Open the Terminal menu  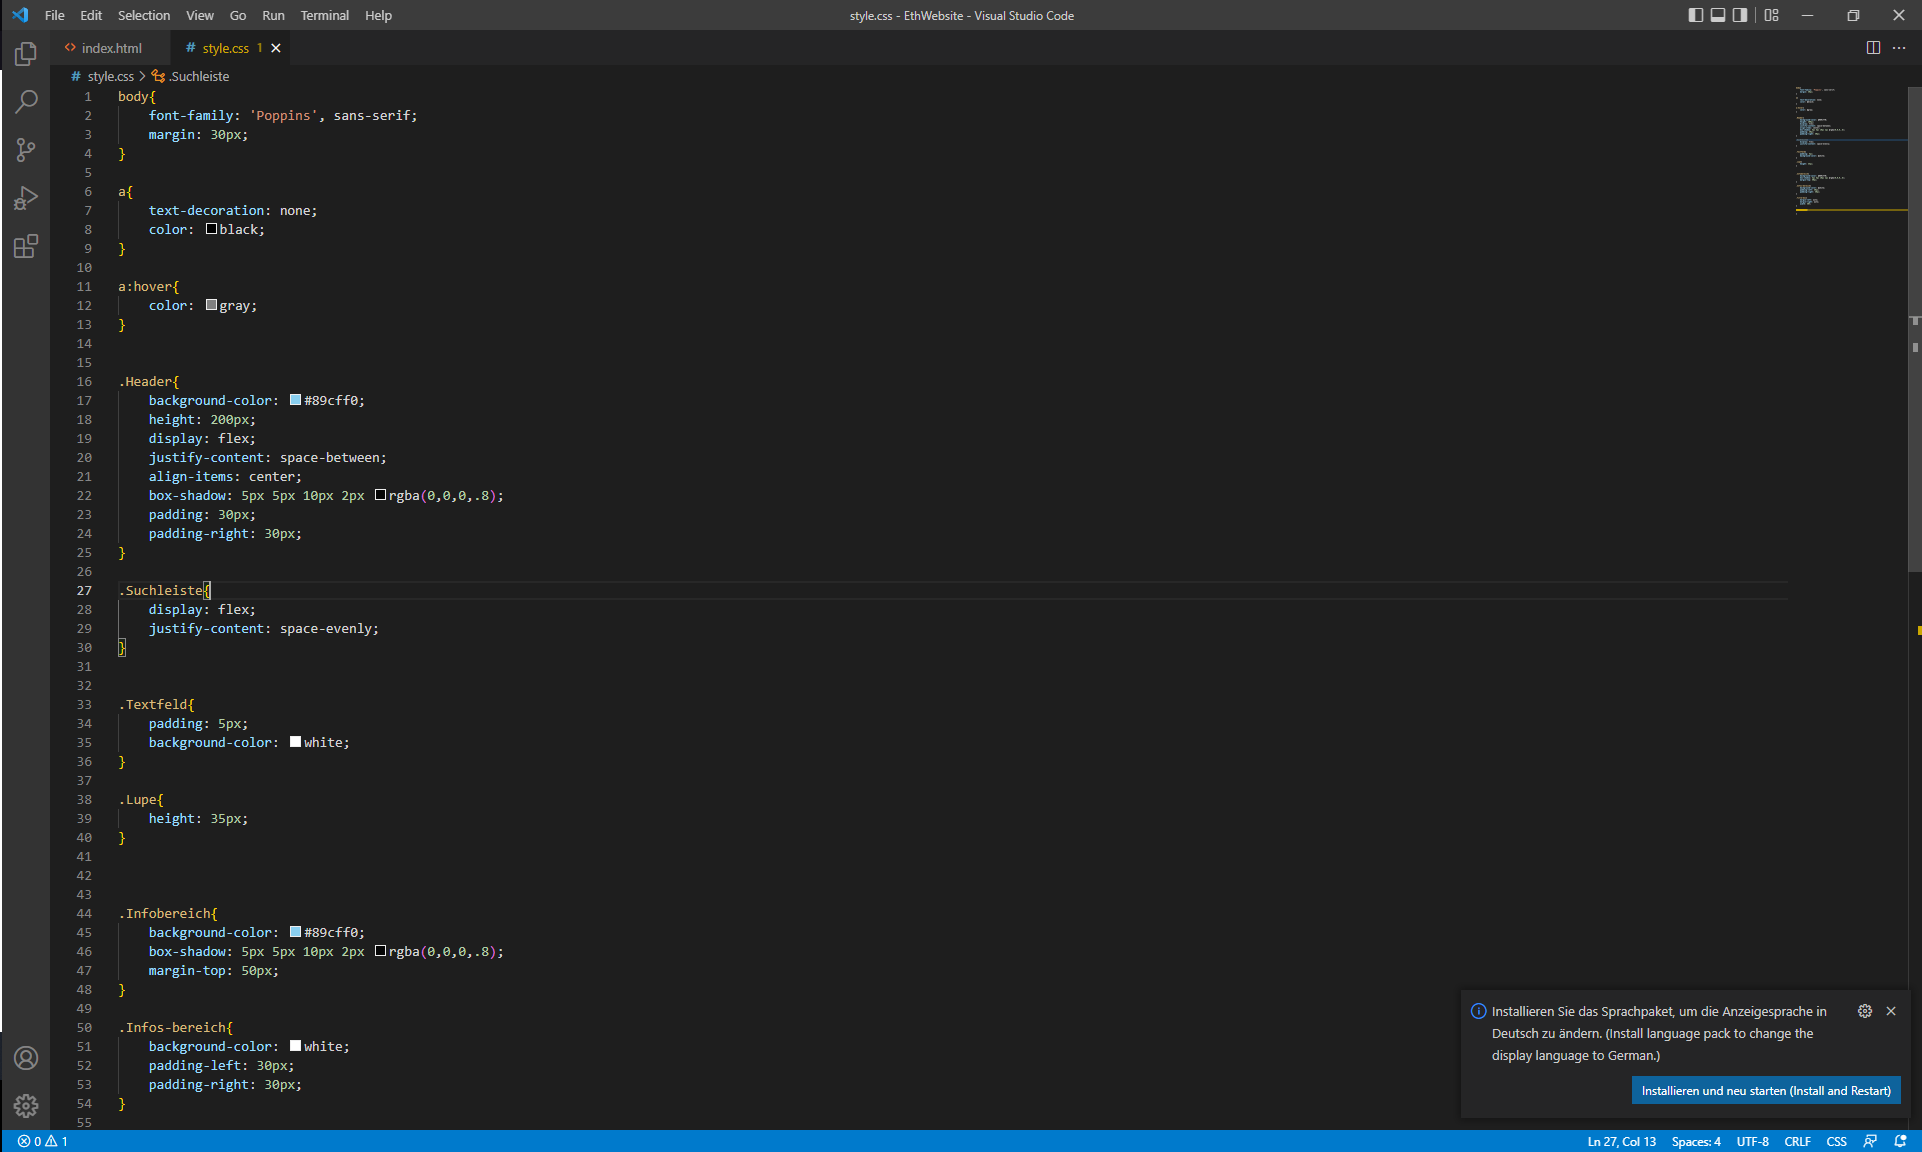click(324, 15)
